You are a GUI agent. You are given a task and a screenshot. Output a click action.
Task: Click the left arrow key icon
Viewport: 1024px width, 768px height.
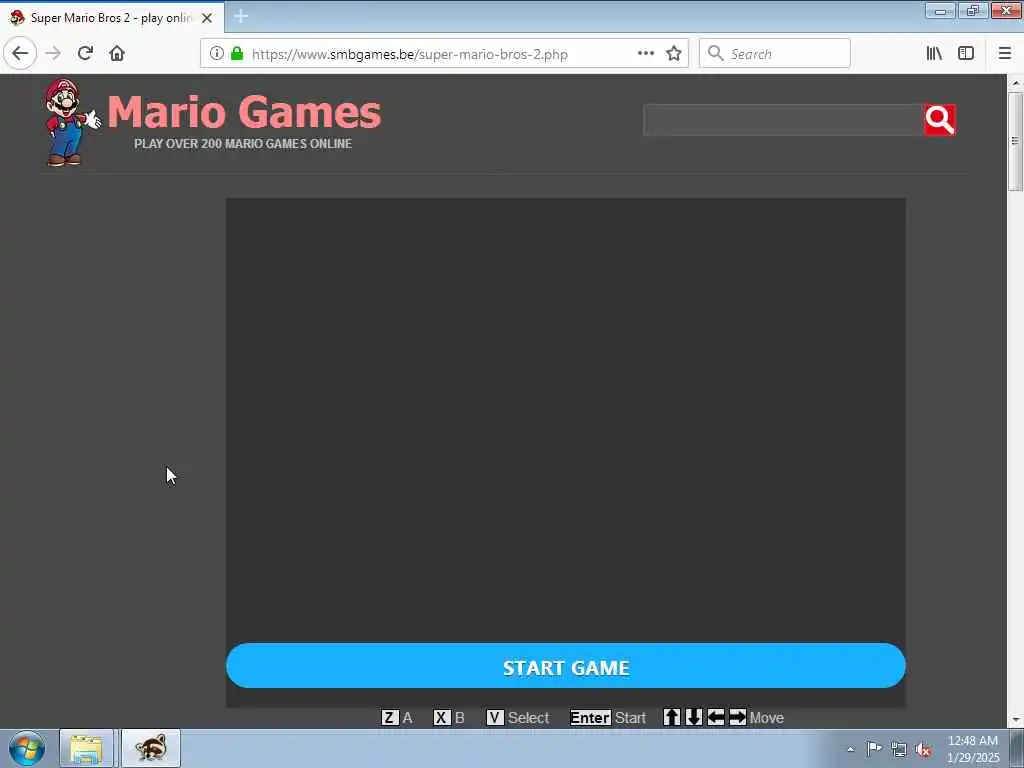click(716, 717)
